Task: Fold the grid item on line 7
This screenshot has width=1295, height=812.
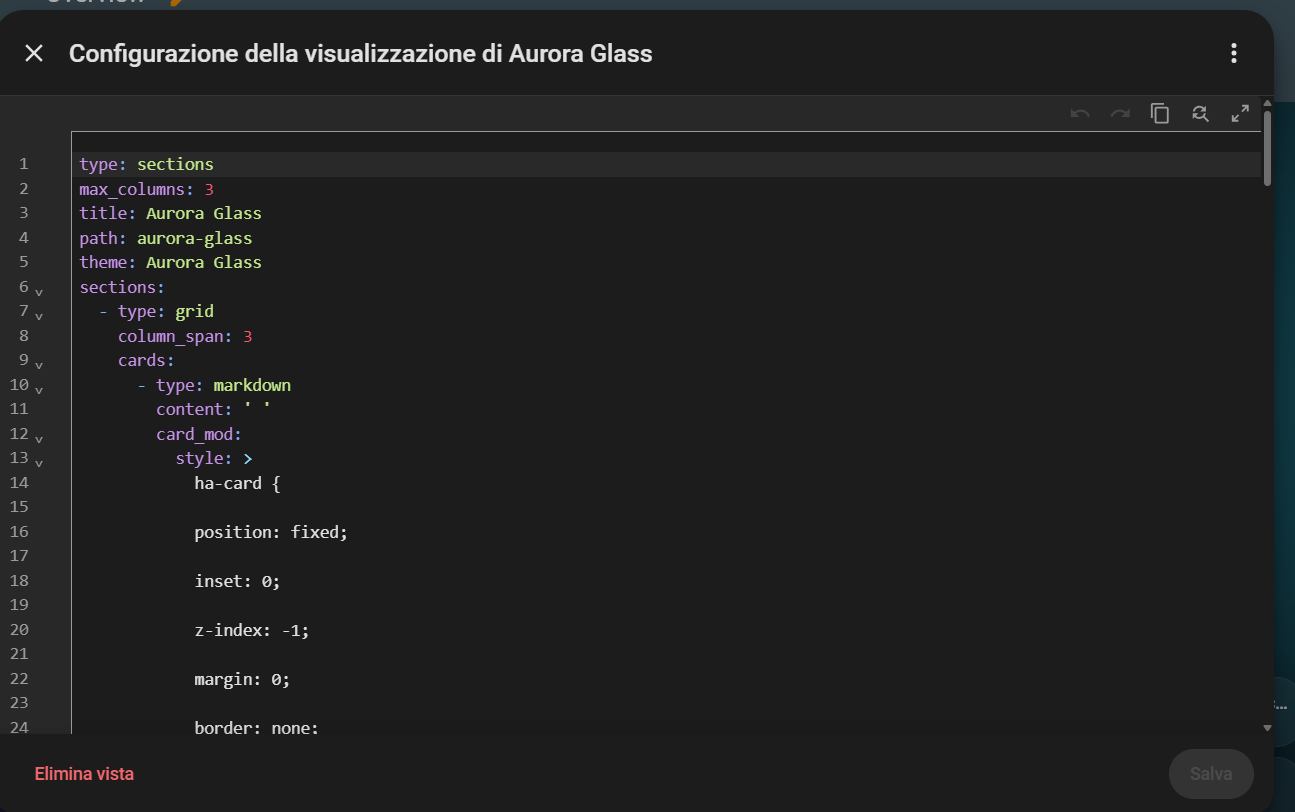Action: point(39,315)
